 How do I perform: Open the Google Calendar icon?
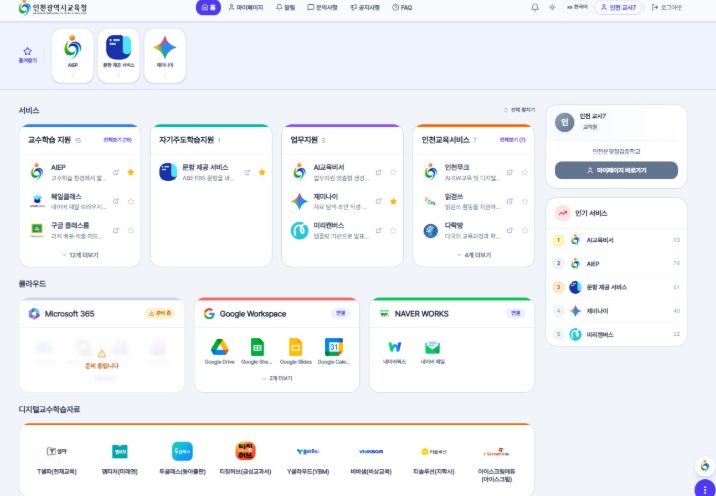334,351
